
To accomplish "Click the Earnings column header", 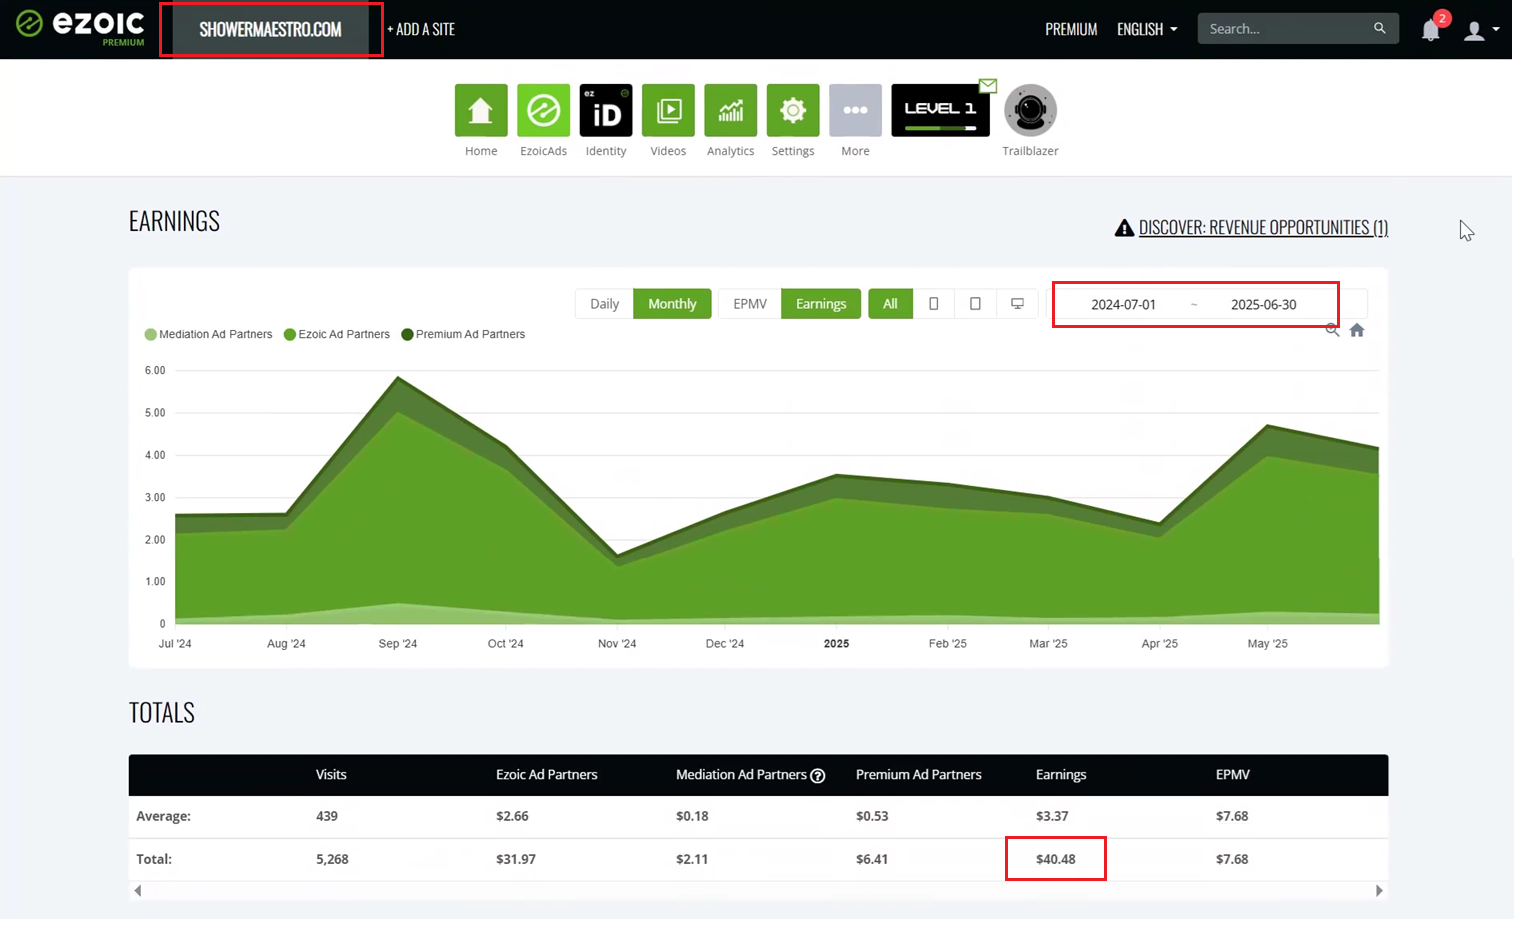I will click(1060, 775).
